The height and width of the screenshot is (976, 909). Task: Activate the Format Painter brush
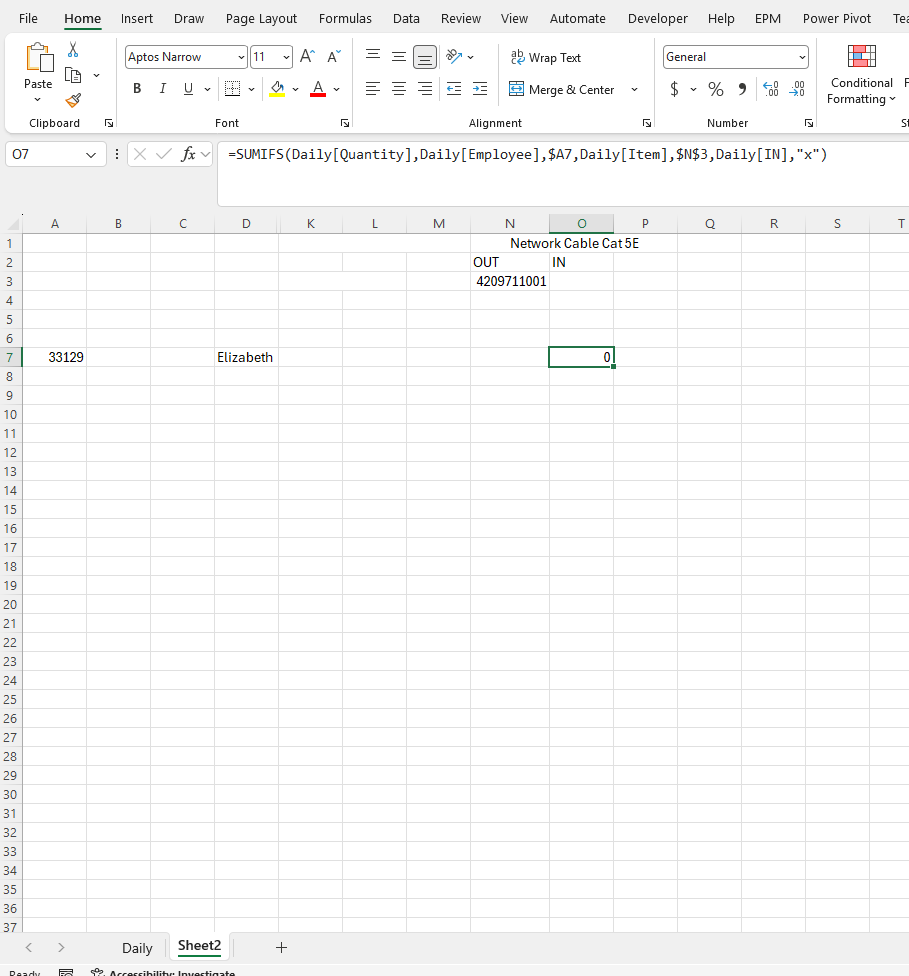click(x=73, y=100)
